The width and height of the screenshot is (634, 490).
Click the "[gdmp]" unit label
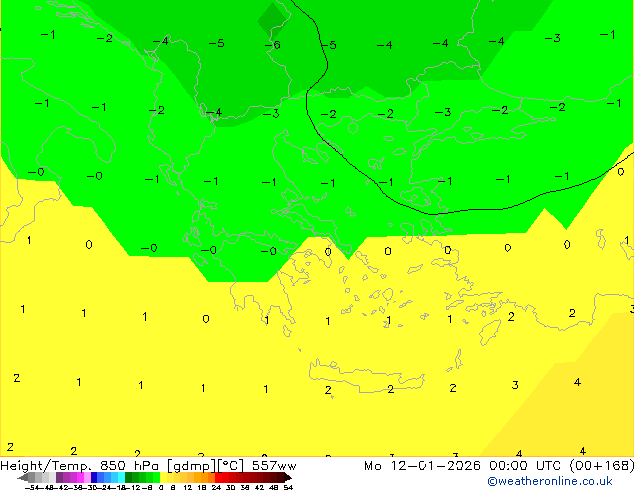pyautogui.click(x=192, y=466)
